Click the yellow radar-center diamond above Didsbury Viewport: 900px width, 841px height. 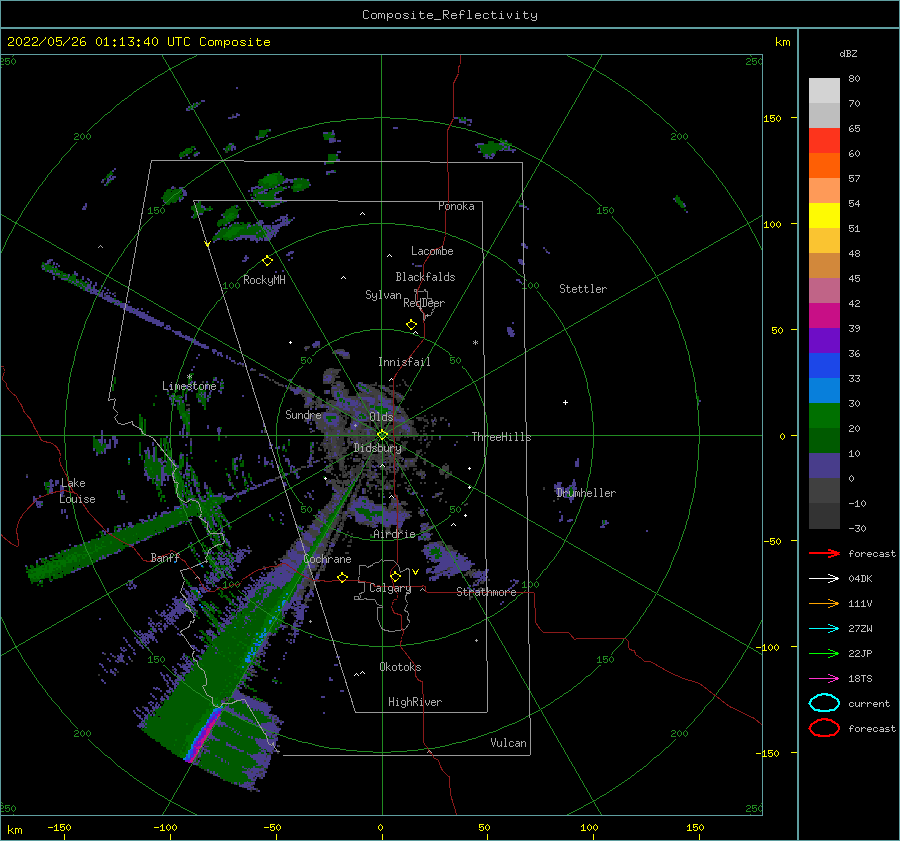tap(382, 435)
